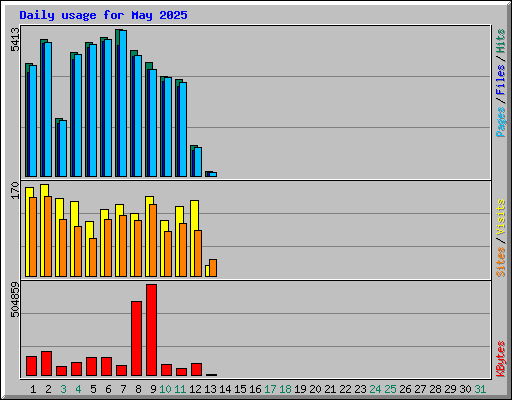Click the day 22 axis label

click(x=345, y=389)
